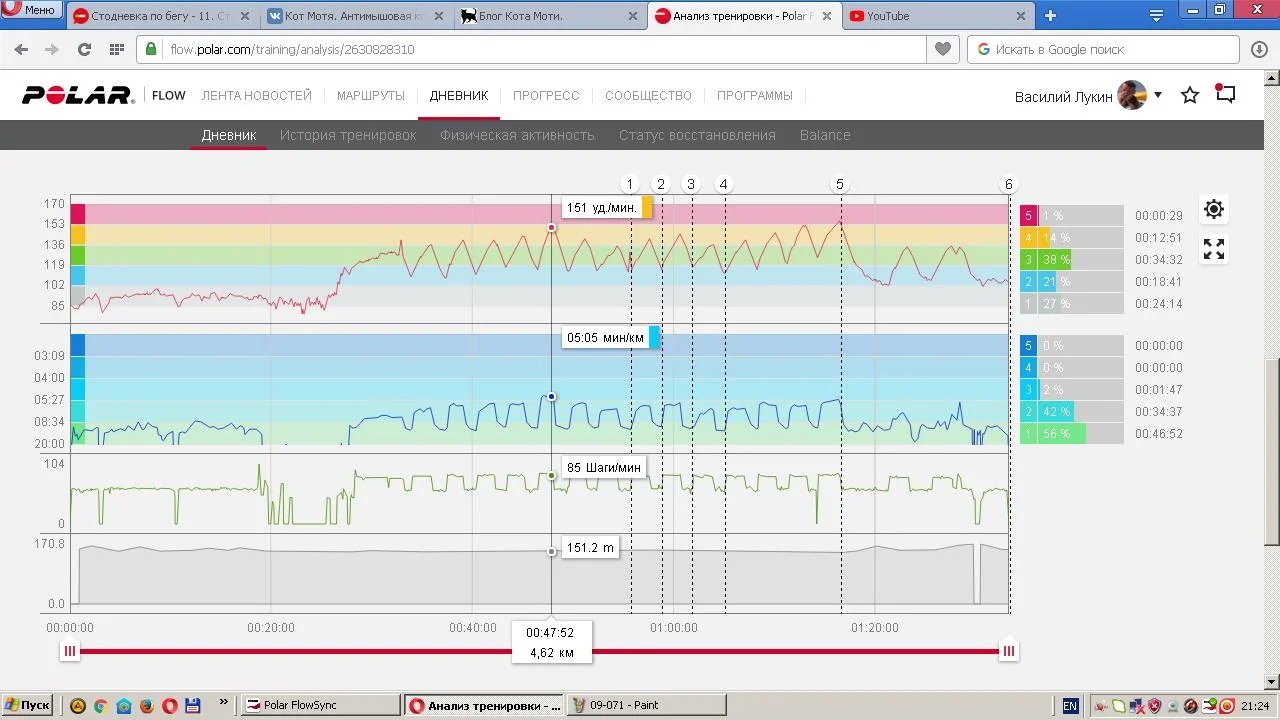Expand the charts to fullscreen view
This screenshot has width=1280, height=720.
[1213, 250]
